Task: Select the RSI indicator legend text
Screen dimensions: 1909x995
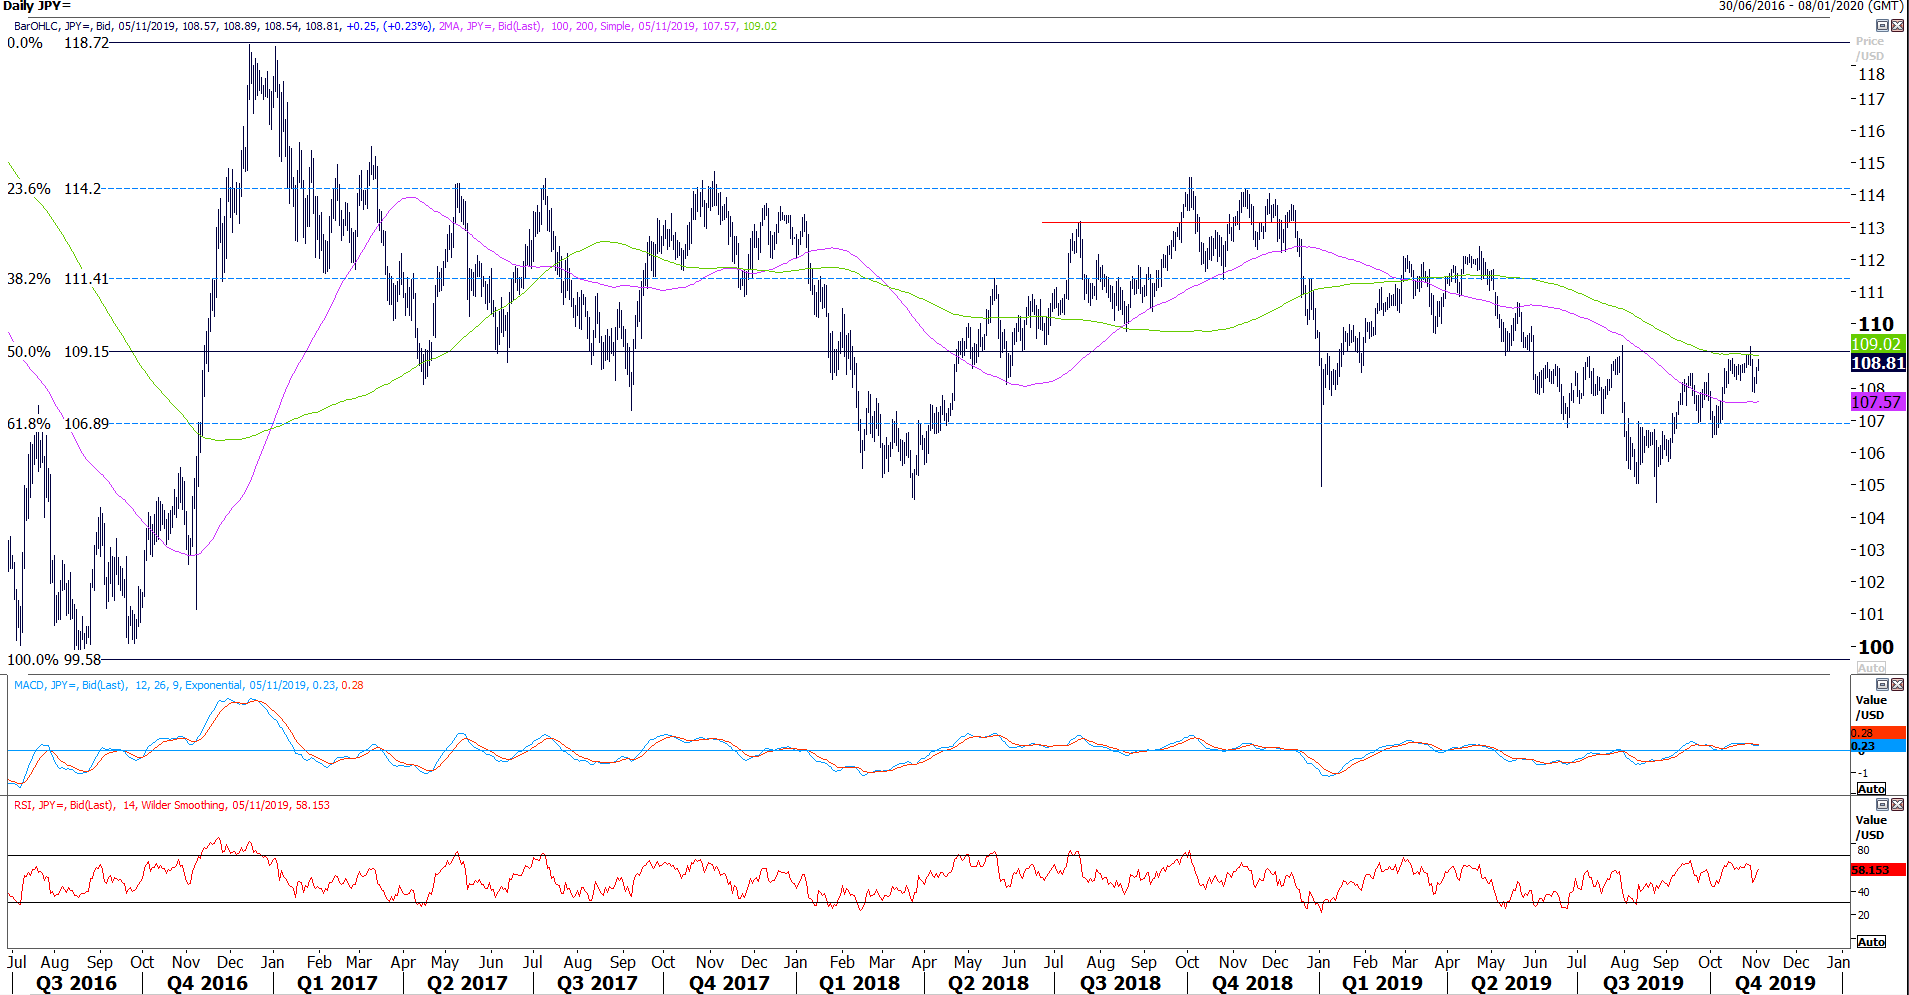Action: (x=171, y=805)
